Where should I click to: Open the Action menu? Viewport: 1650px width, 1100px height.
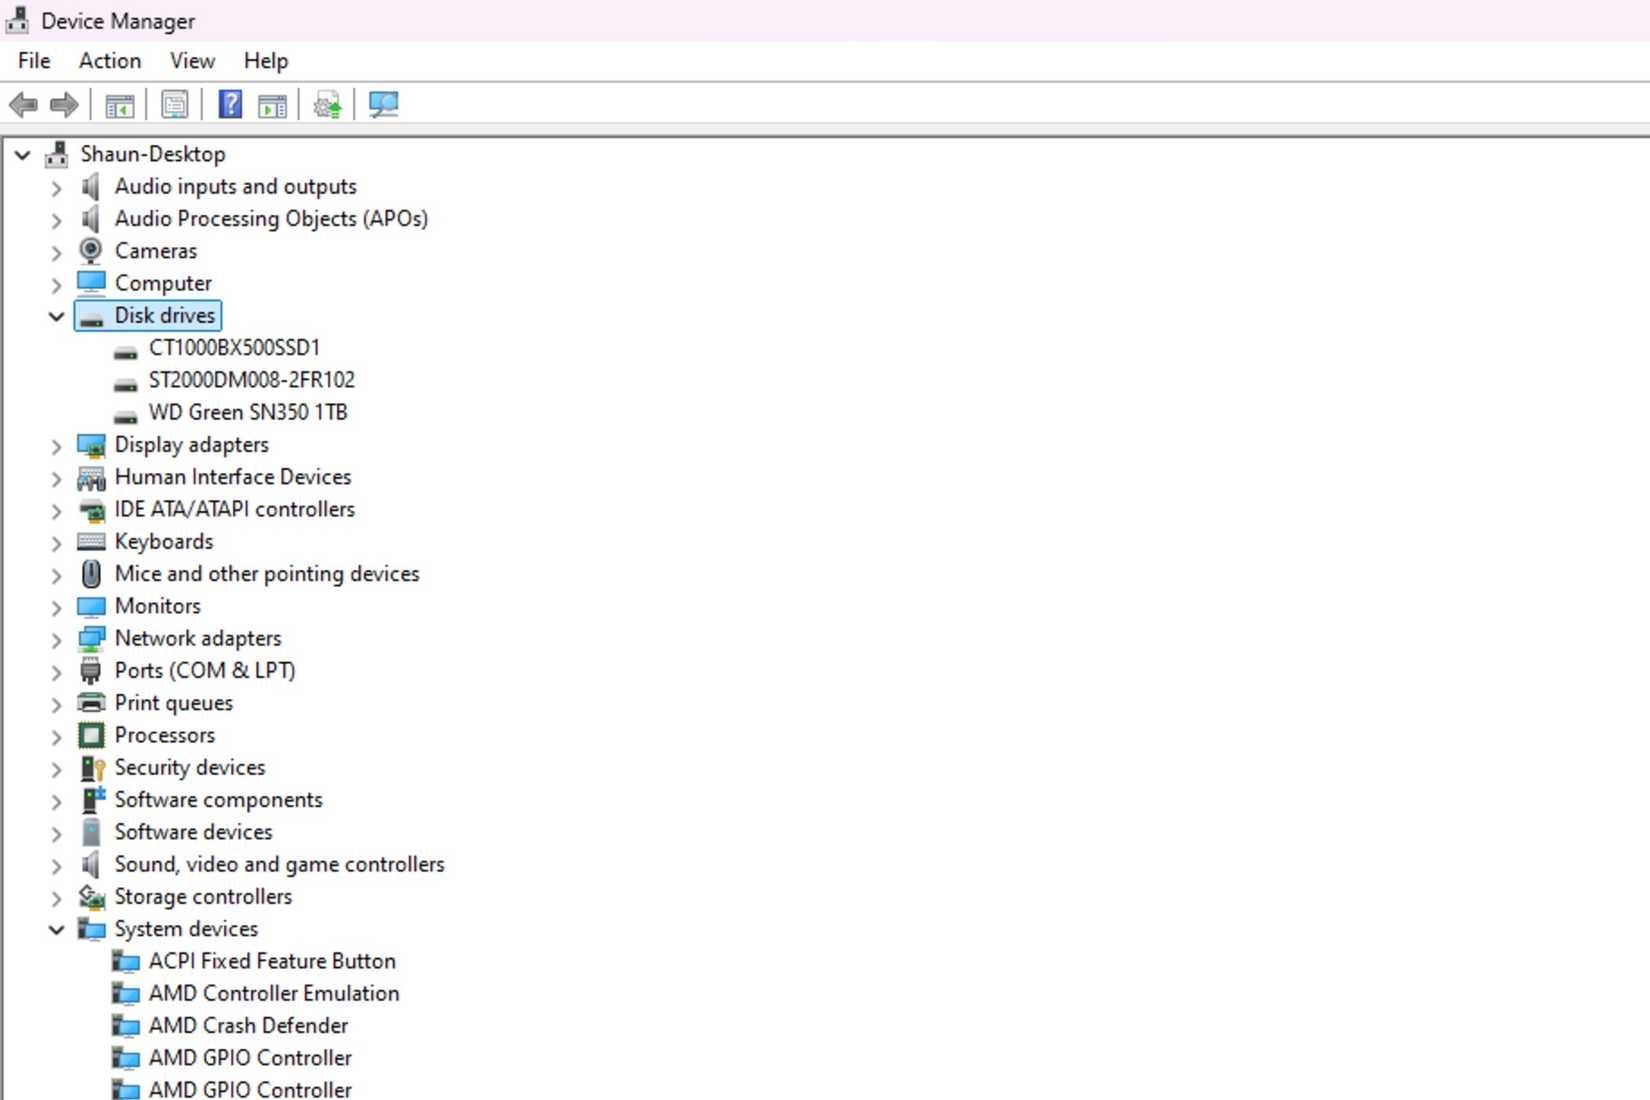click(x=109, y=61)
